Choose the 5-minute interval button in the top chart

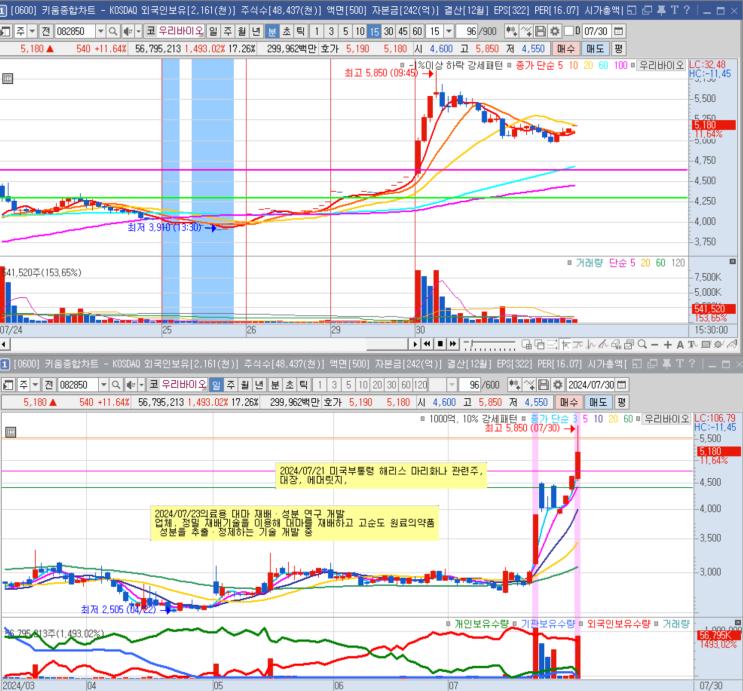pyautogui.click(x=345, y=31)
